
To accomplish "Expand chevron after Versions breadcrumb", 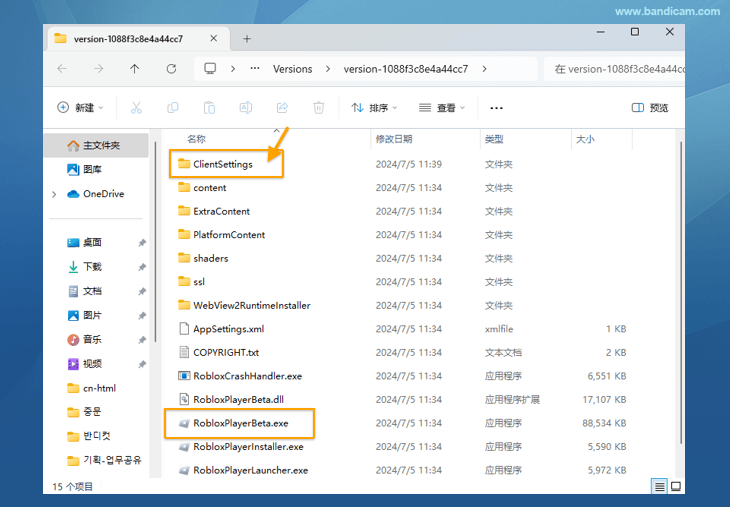I will [x=328, y=69].
